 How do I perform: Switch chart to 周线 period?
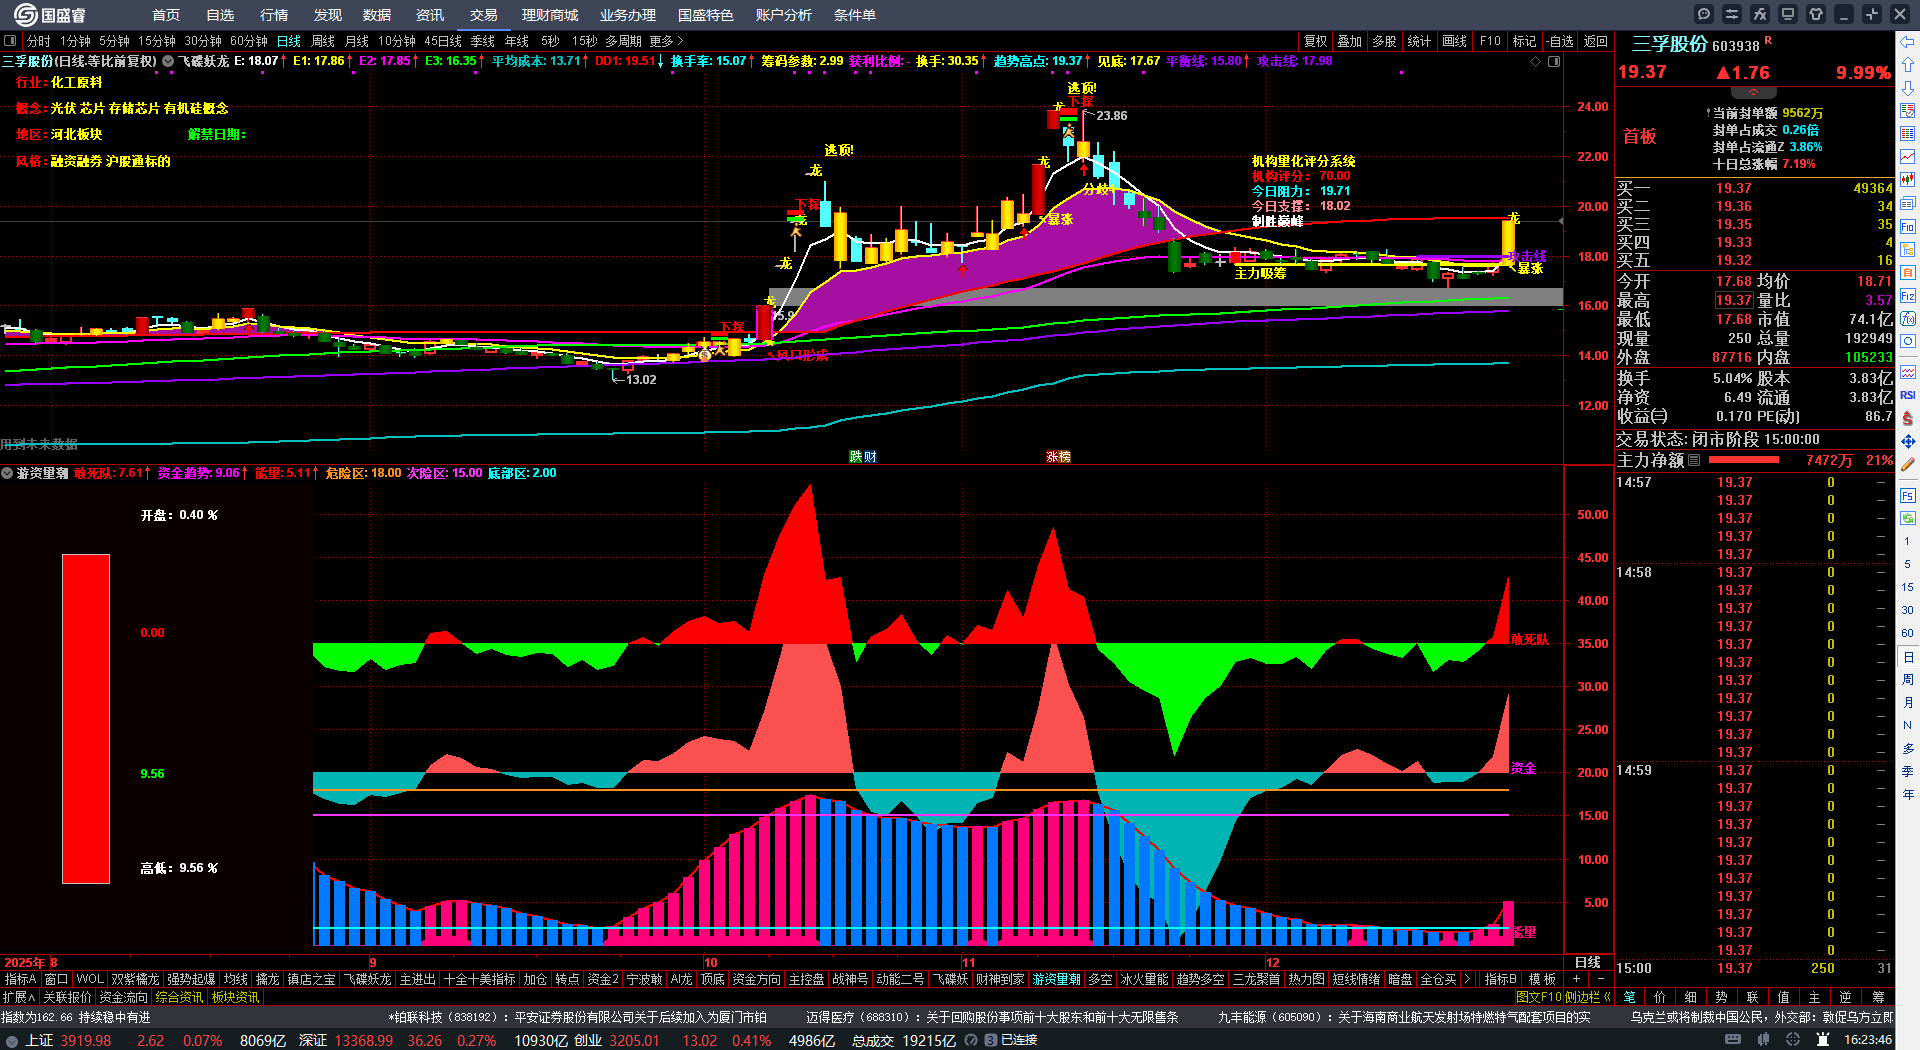click(323, 41)
